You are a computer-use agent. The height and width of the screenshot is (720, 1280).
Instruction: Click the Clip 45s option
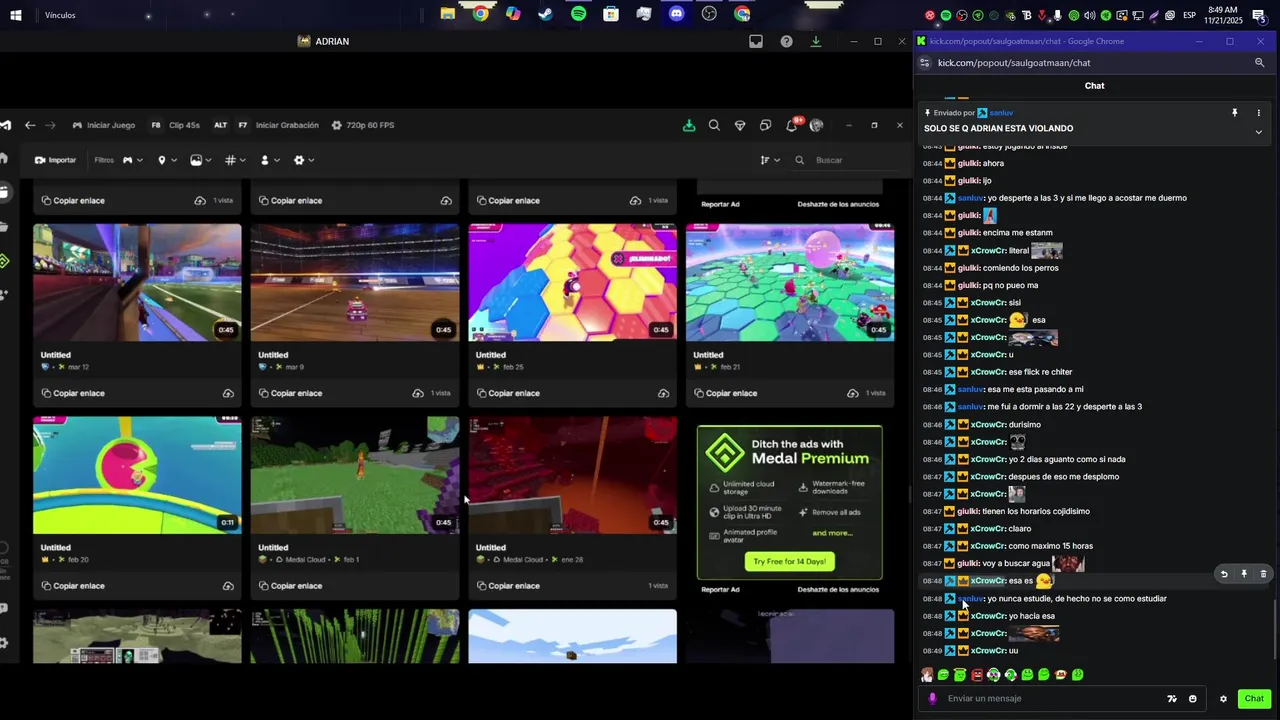[175, 125]
